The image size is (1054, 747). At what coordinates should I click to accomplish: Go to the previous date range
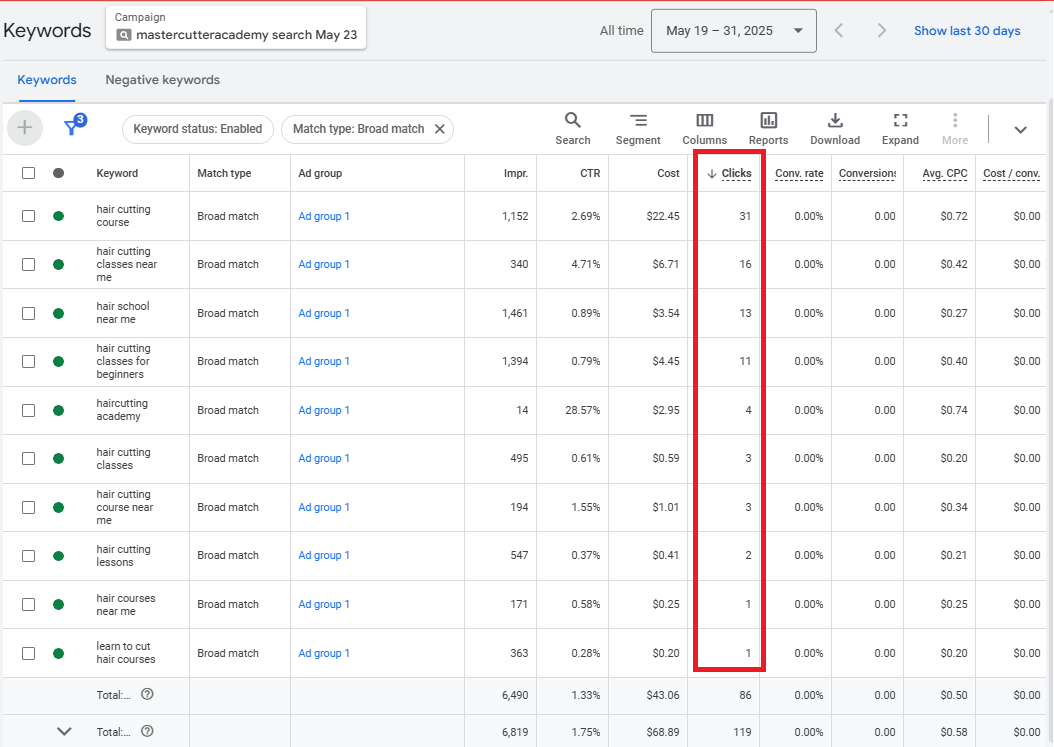pos(838,30)
